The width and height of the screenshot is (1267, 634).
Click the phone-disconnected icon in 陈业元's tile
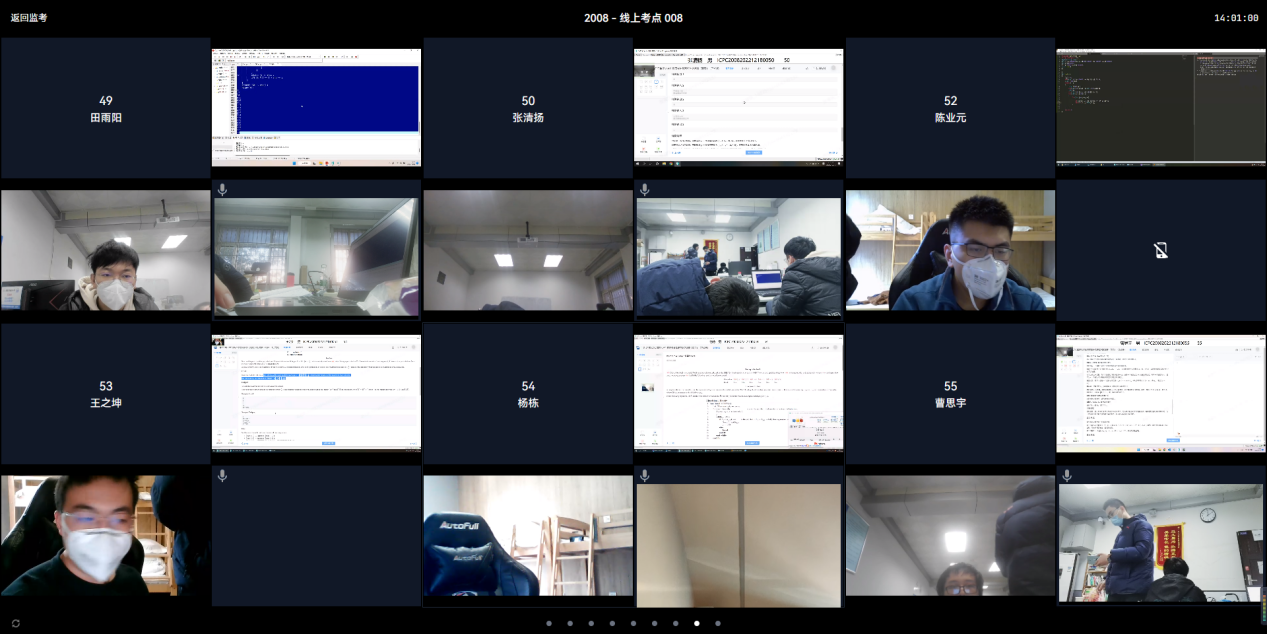pos(1161,250)
